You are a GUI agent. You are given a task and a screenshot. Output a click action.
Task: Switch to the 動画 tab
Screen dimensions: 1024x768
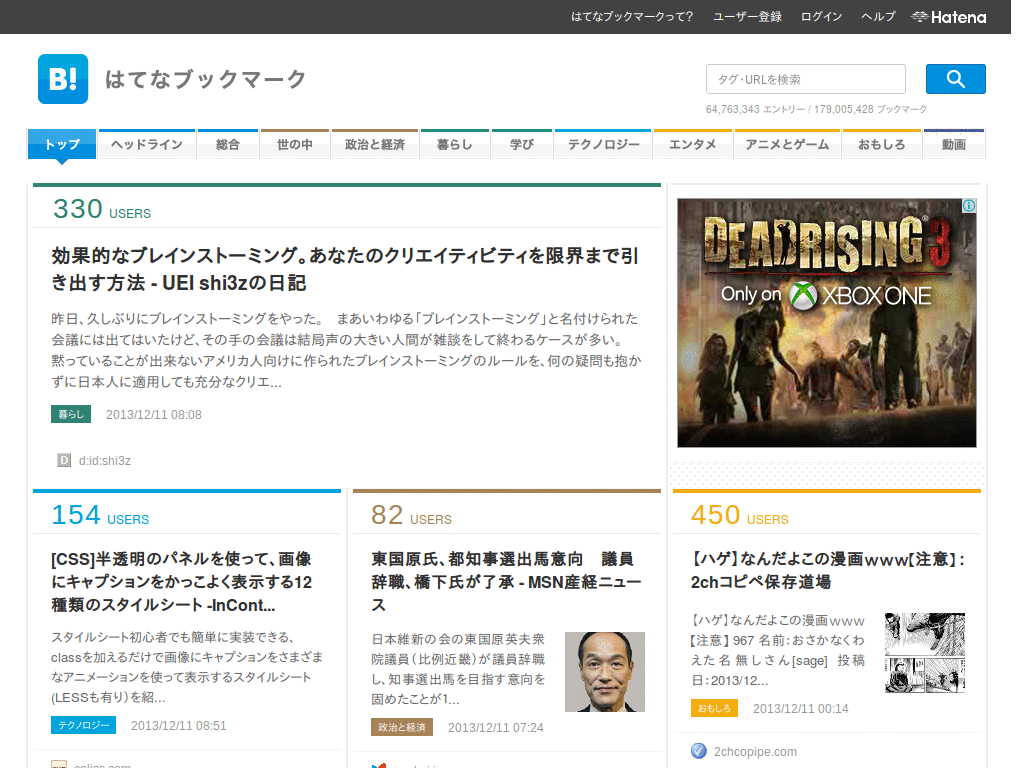(x=954, y=144)
